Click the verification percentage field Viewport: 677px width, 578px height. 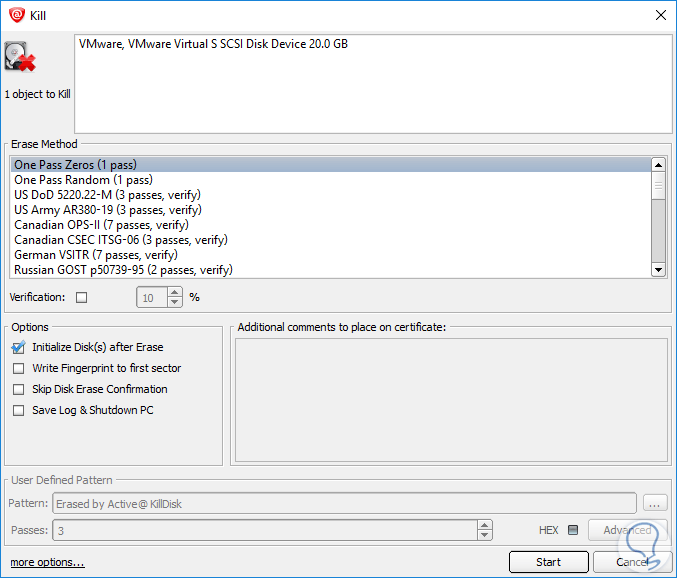(152, 297)
